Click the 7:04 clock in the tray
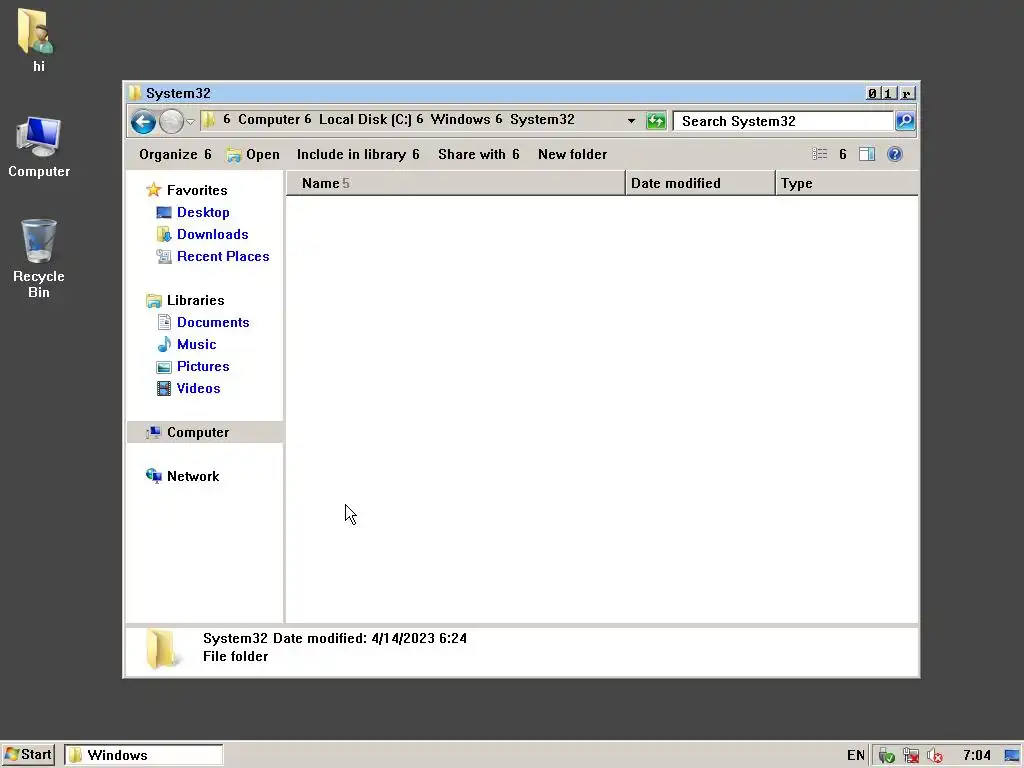Viewport: 1024px width, 768px height. pyautogui.click(x=976, y=756)
